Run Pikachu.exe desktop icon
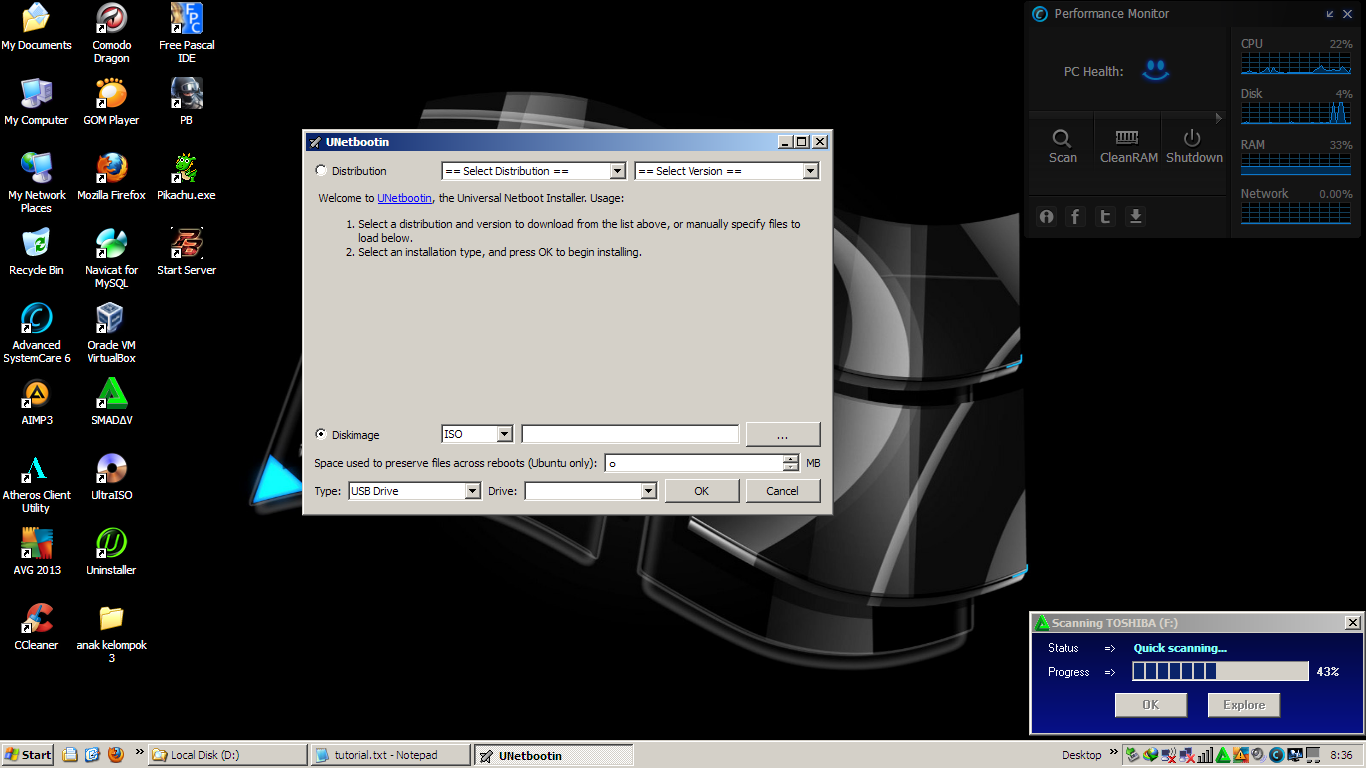 click(x=186, y=176)
